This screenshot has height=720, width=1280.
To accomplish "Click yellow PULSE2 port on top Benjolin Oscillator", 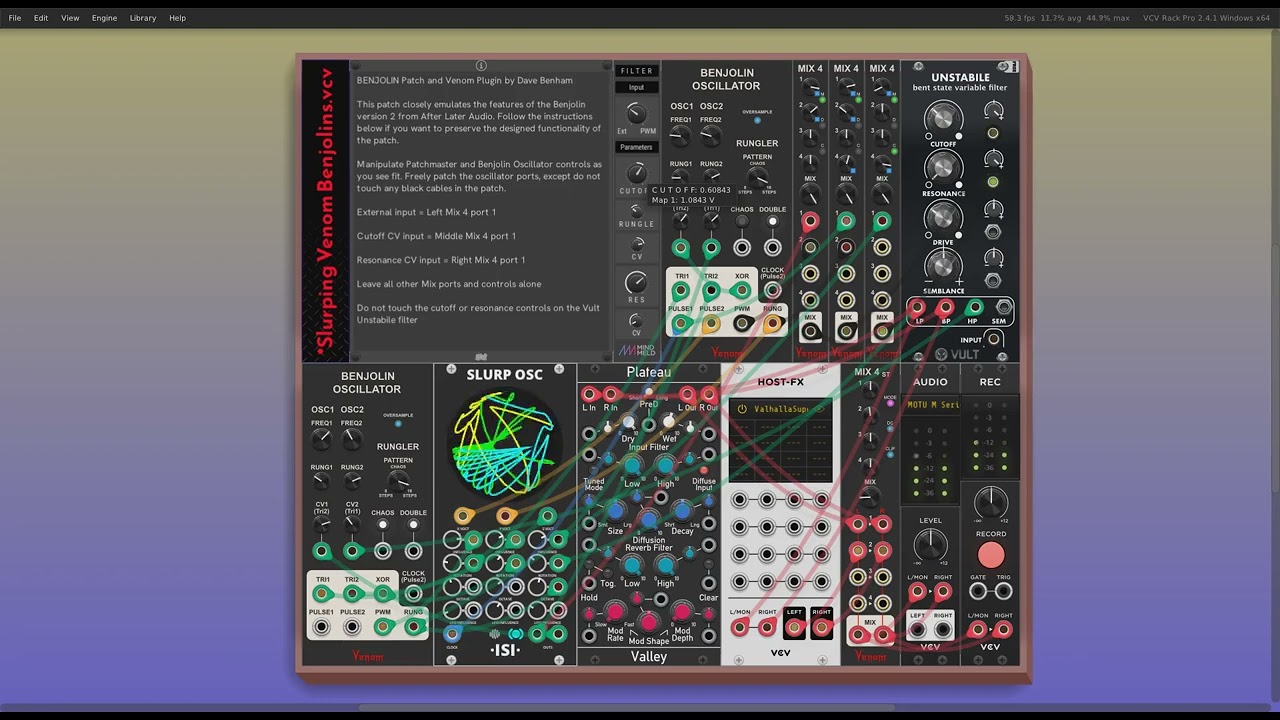I will [x=711, y=323].
